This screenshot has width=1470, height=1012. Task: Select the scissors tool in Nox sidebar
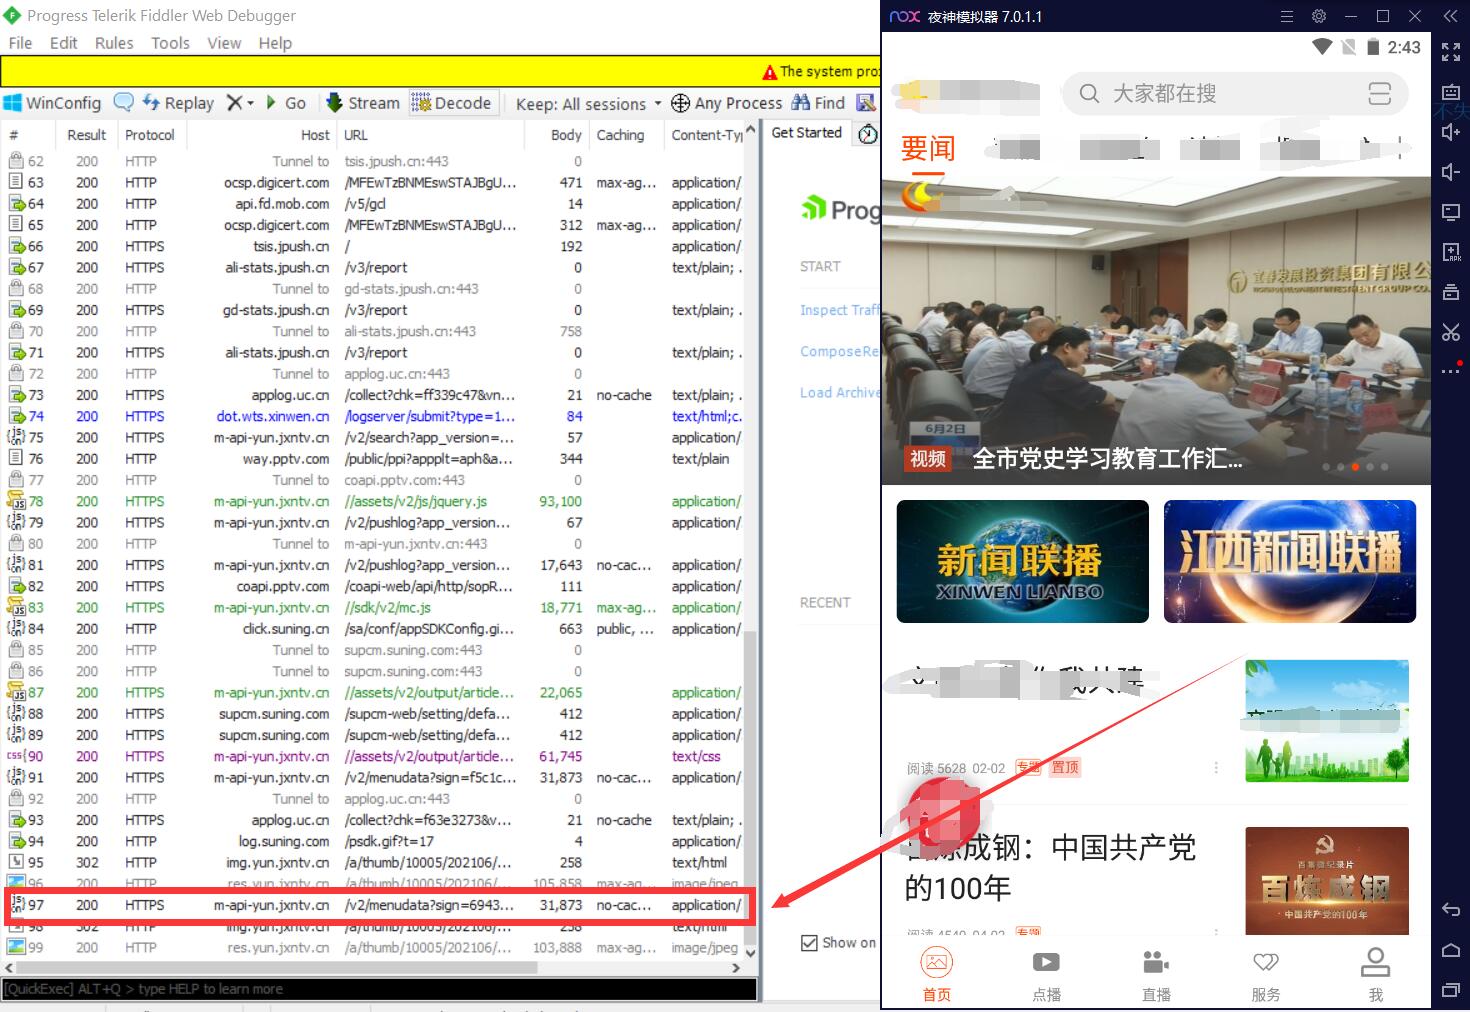point(1451,332)
